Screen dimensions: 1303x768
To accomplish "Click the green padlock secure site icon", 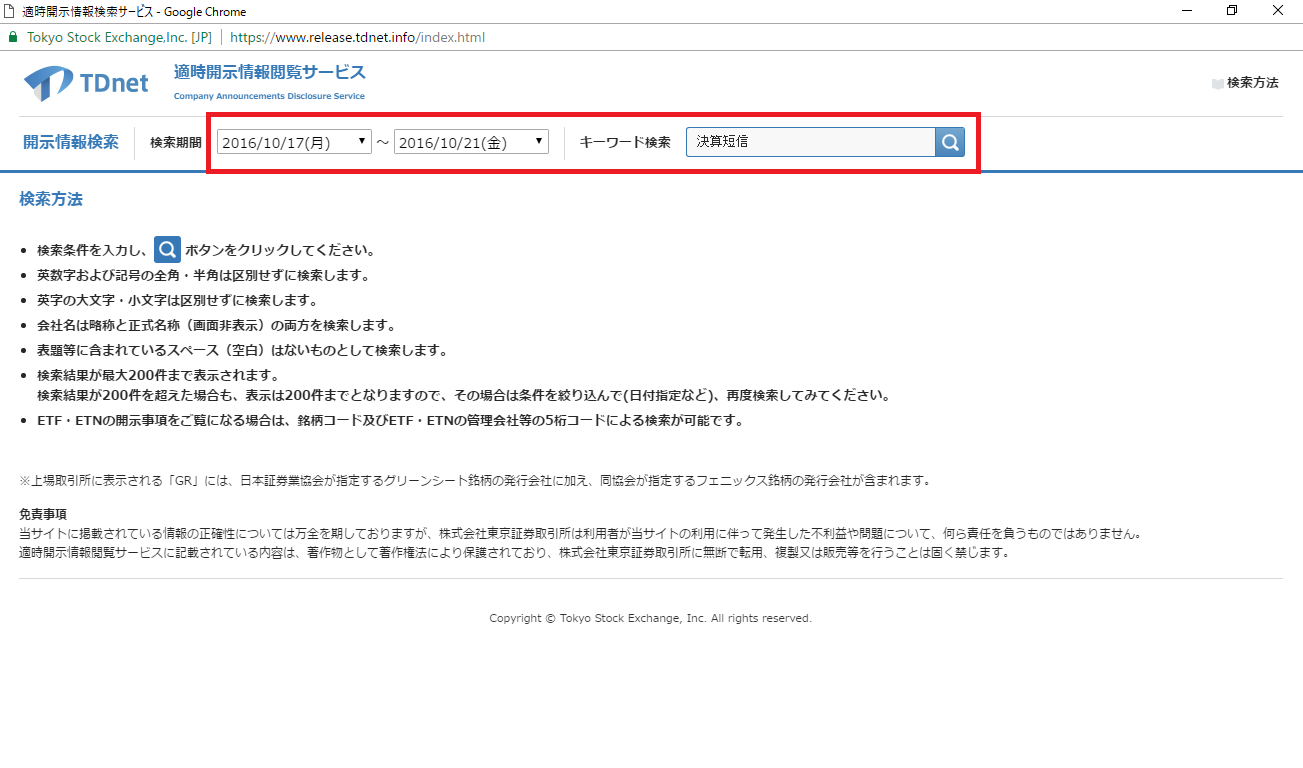I will (13, 37).
